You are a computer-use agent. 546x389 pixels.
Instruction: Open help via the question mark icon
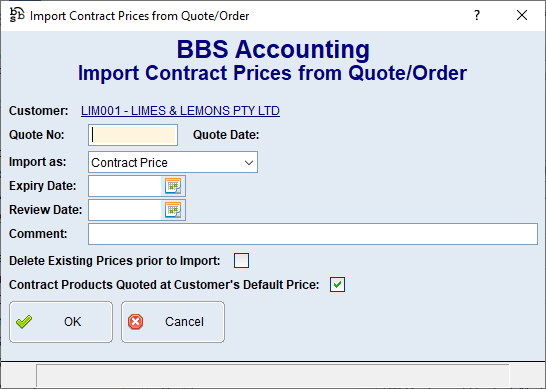coord(477,15)
